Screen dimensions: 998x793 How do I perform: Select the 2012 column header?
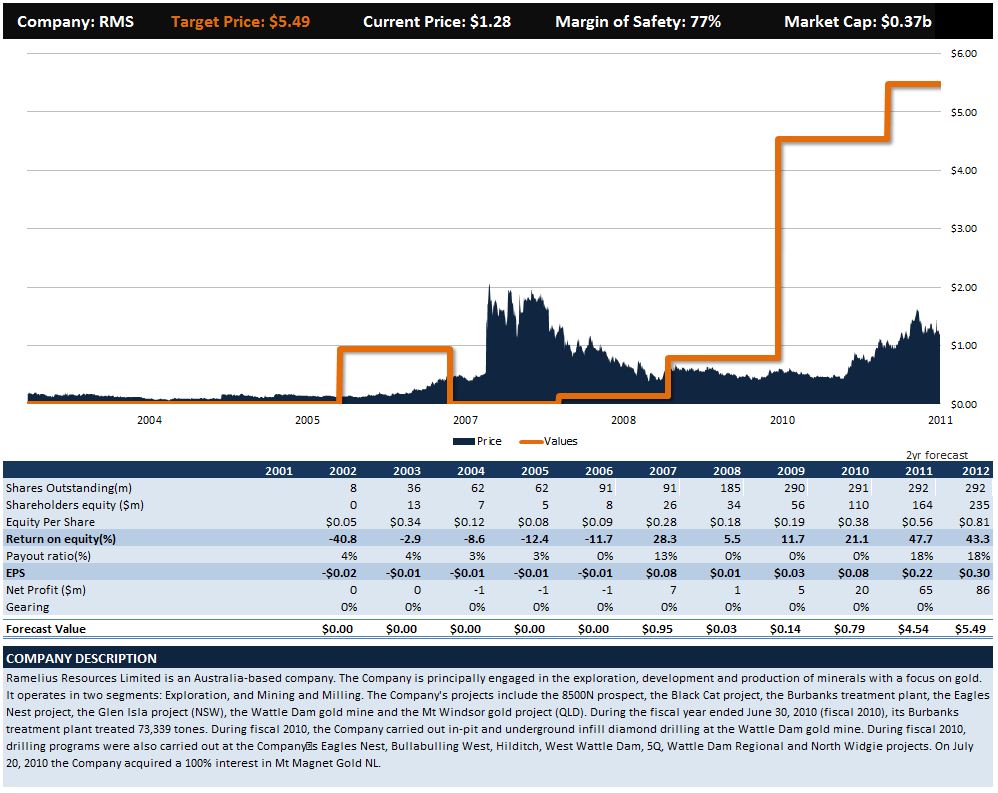click(976, 471)
